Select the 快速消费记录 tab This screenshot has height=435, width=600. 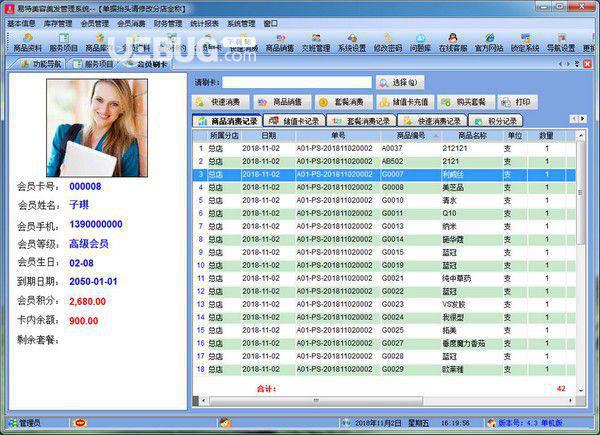(432, 121)
